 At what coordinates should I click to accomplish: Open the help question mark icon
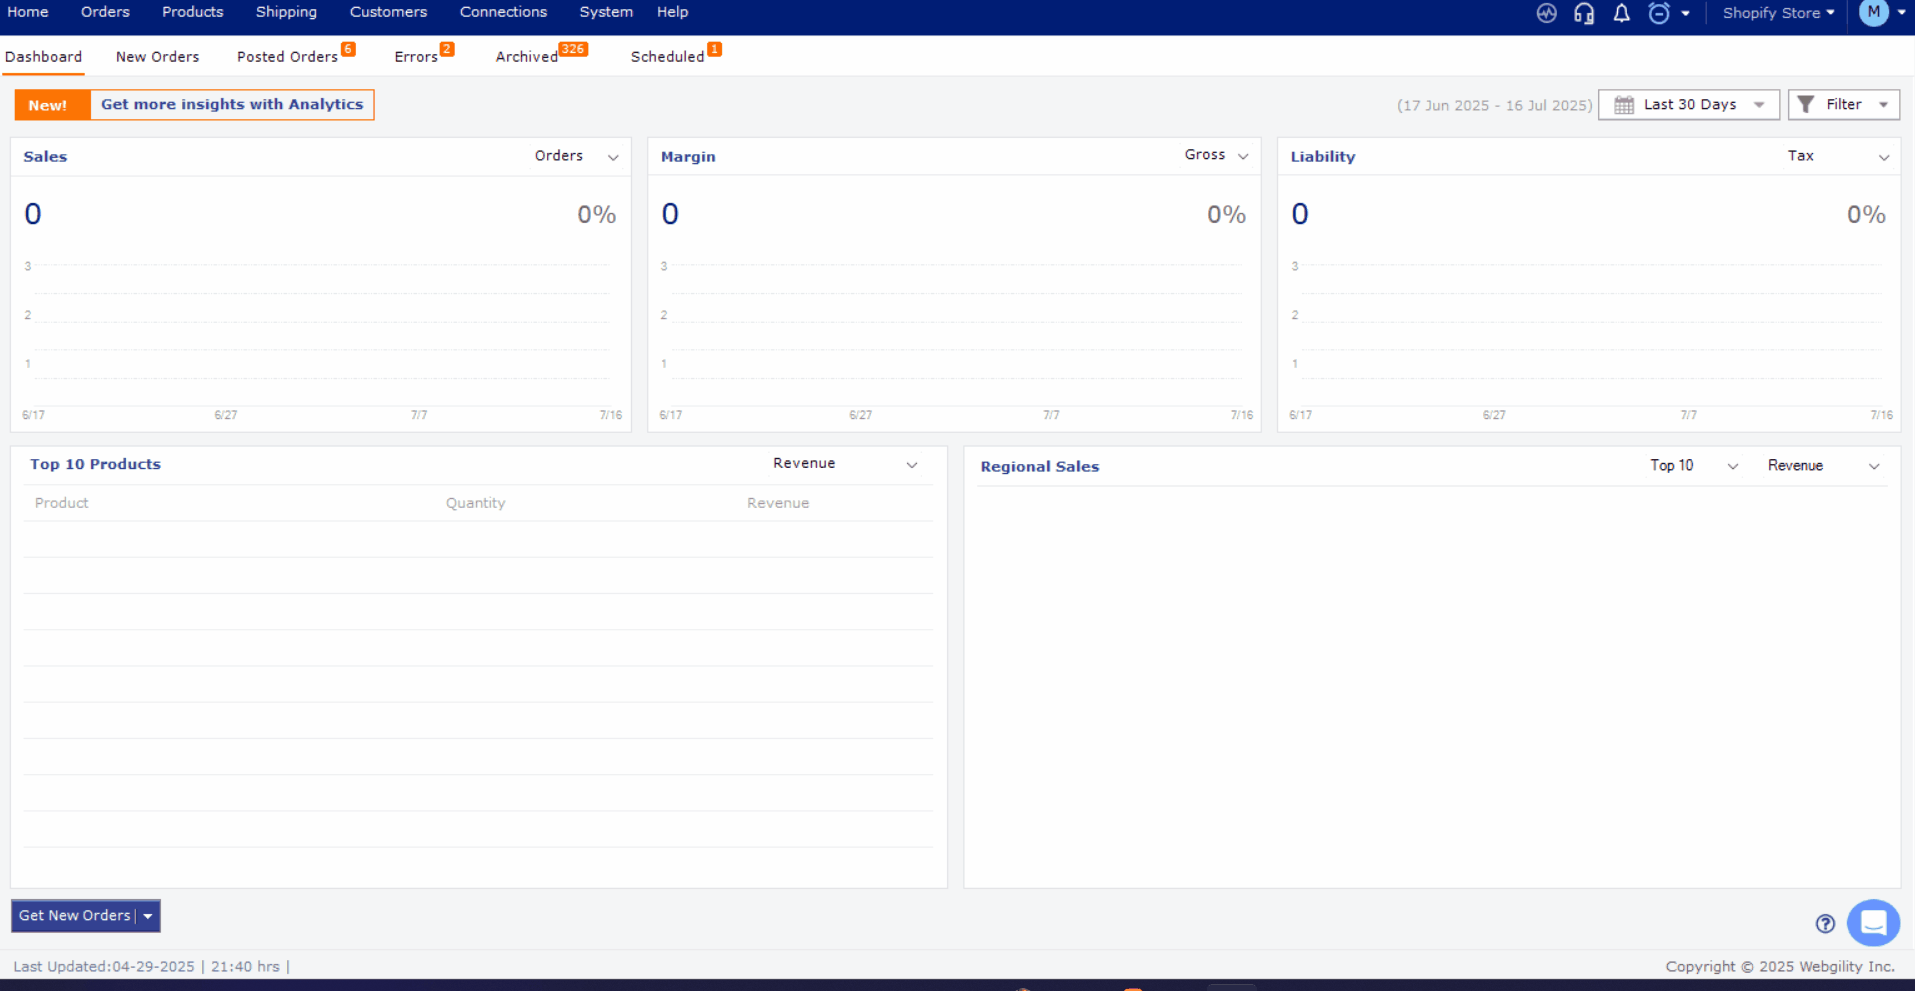pos(1824,923)
